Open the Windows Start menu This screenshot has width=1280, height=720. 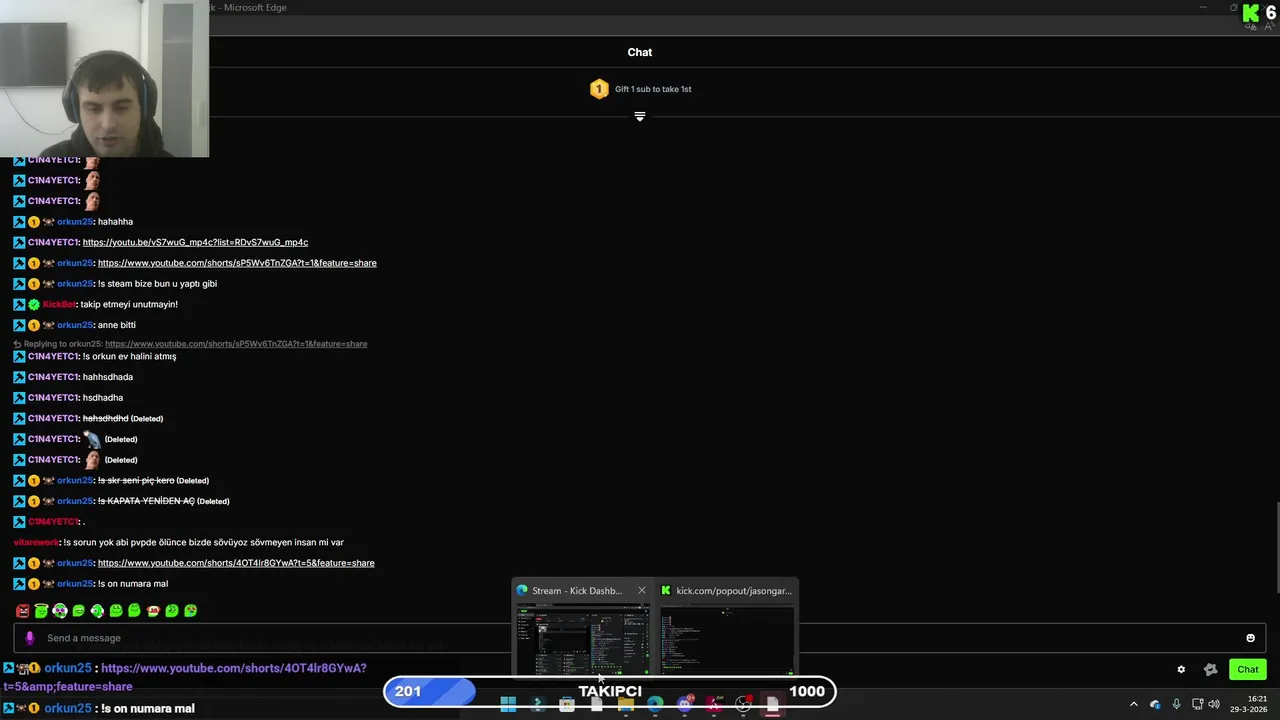click(x=508, y=705)
